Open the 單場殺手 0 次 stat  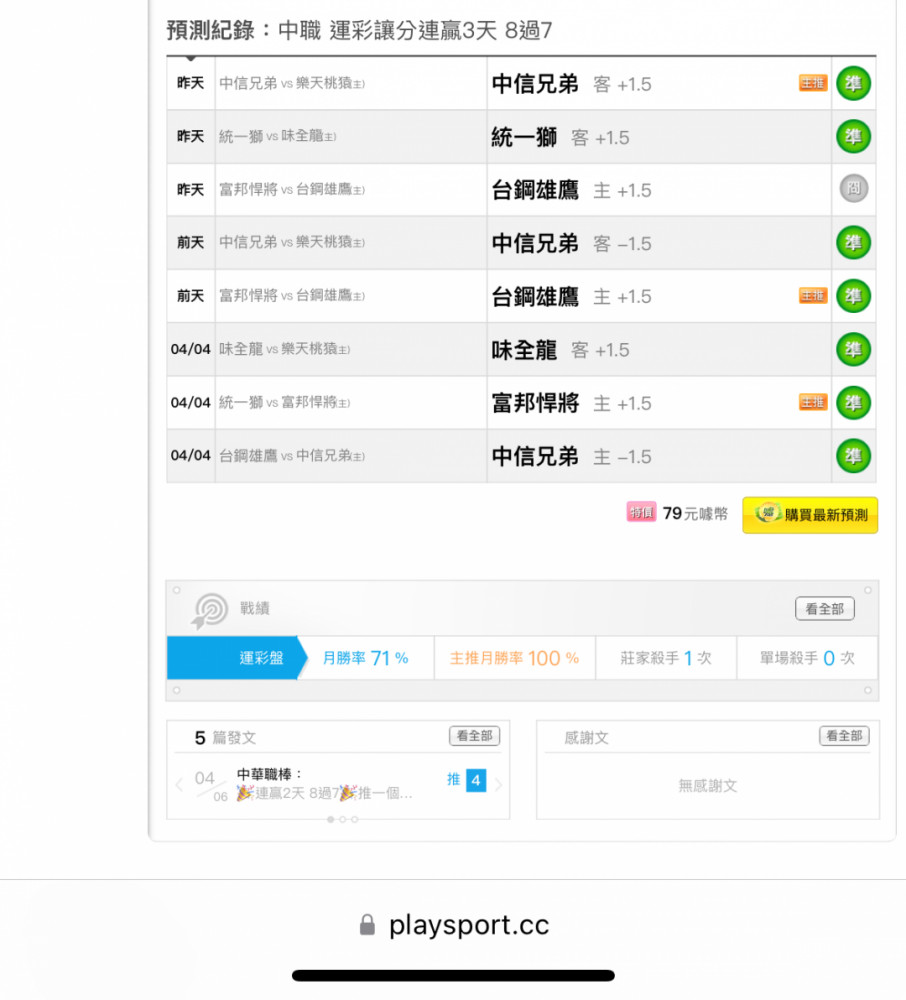807,658
